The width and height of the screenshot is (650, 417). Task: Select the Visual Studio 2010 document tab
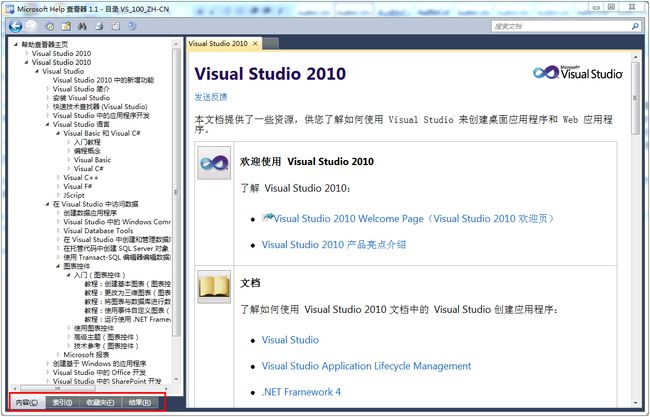point(218,44)
